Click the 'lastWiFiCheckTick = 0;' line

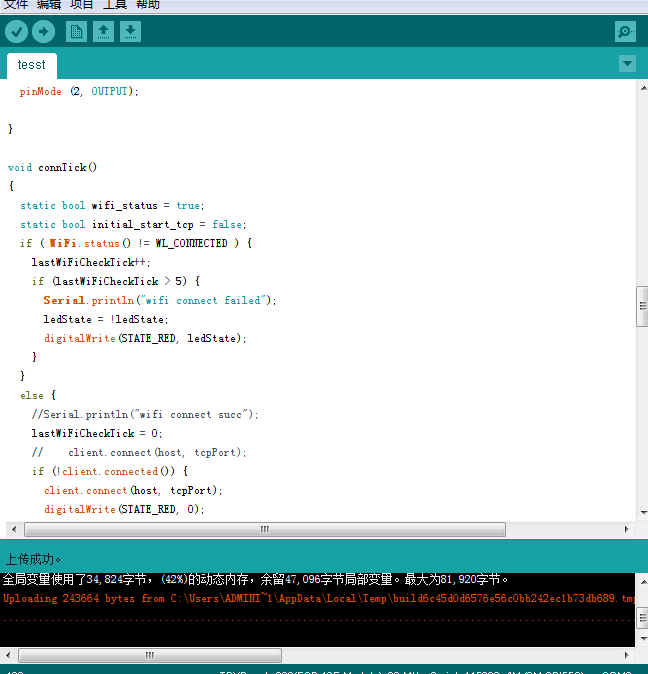[x=97, y=433]
